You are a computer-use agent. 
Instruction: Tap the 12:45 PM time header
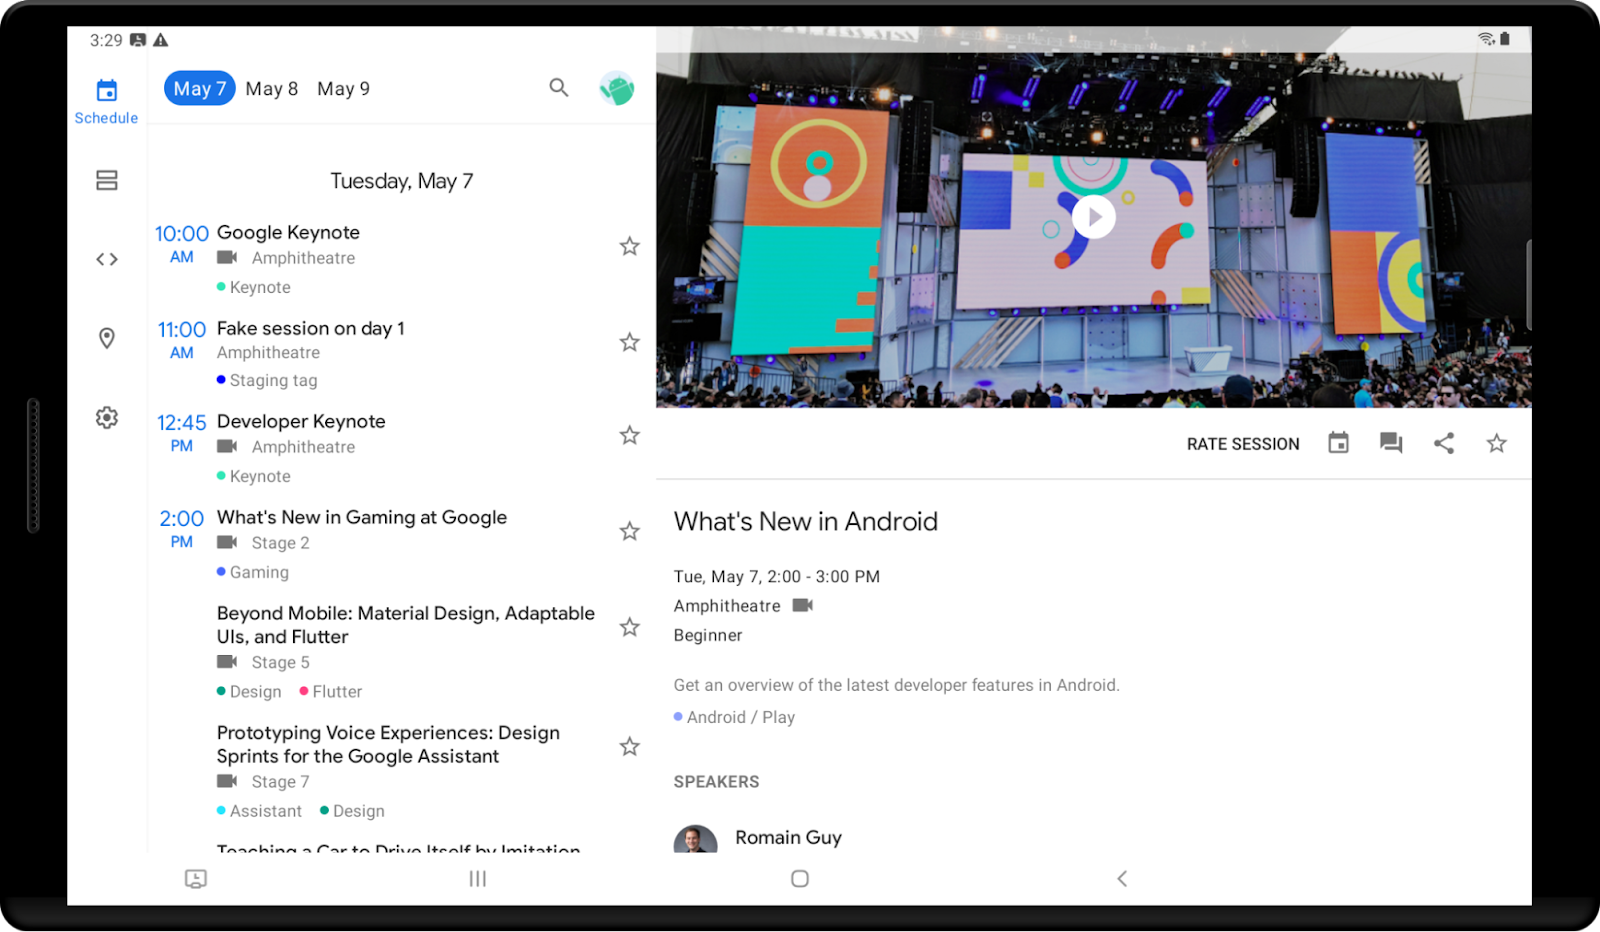(181, 432)
